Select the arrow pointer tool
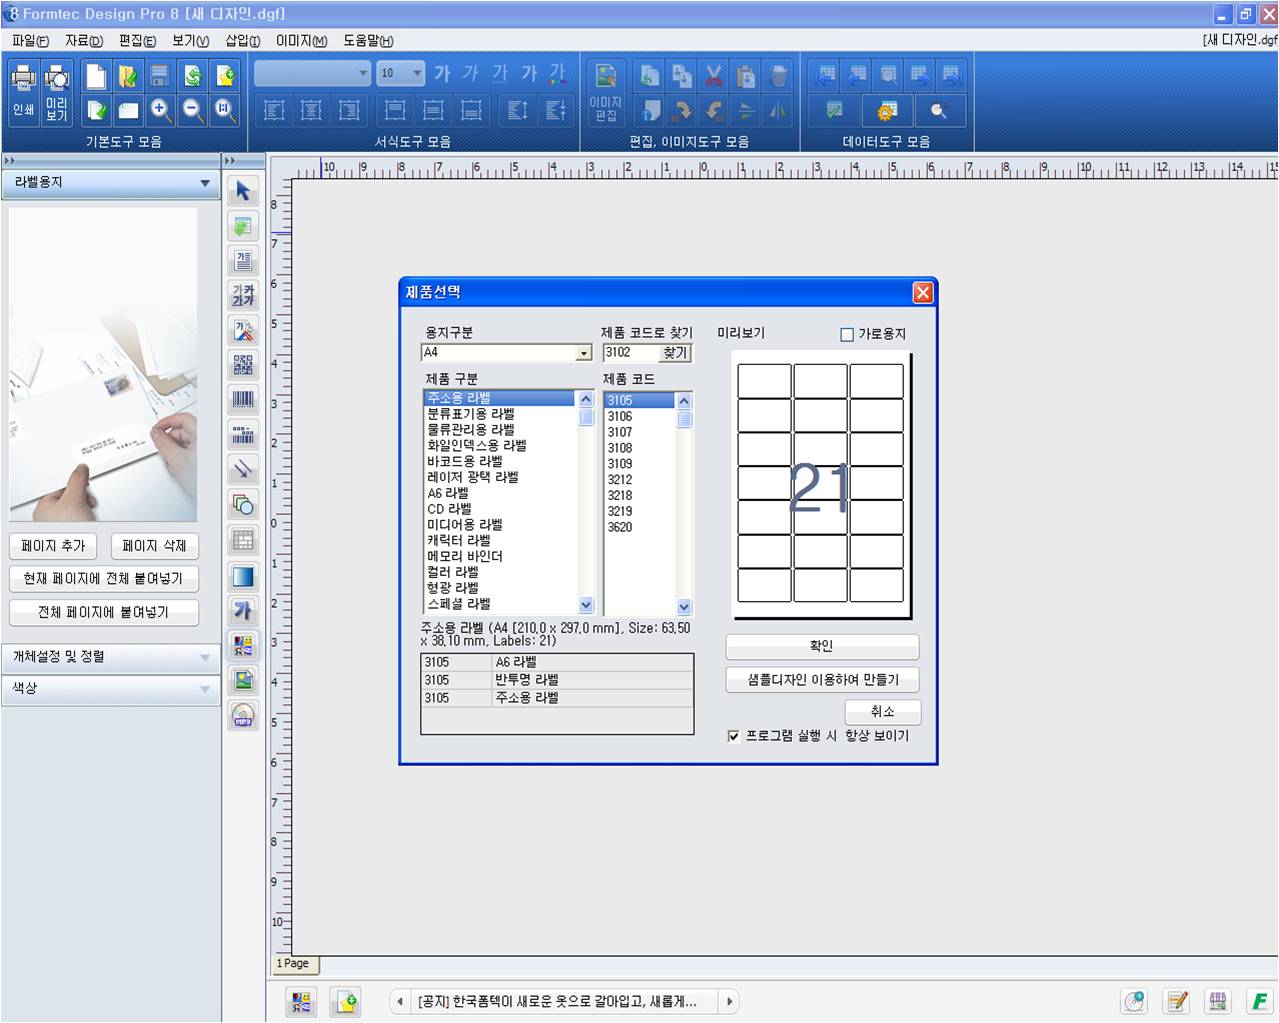This screenshot has height=1023, width=1279. (243, 191)
